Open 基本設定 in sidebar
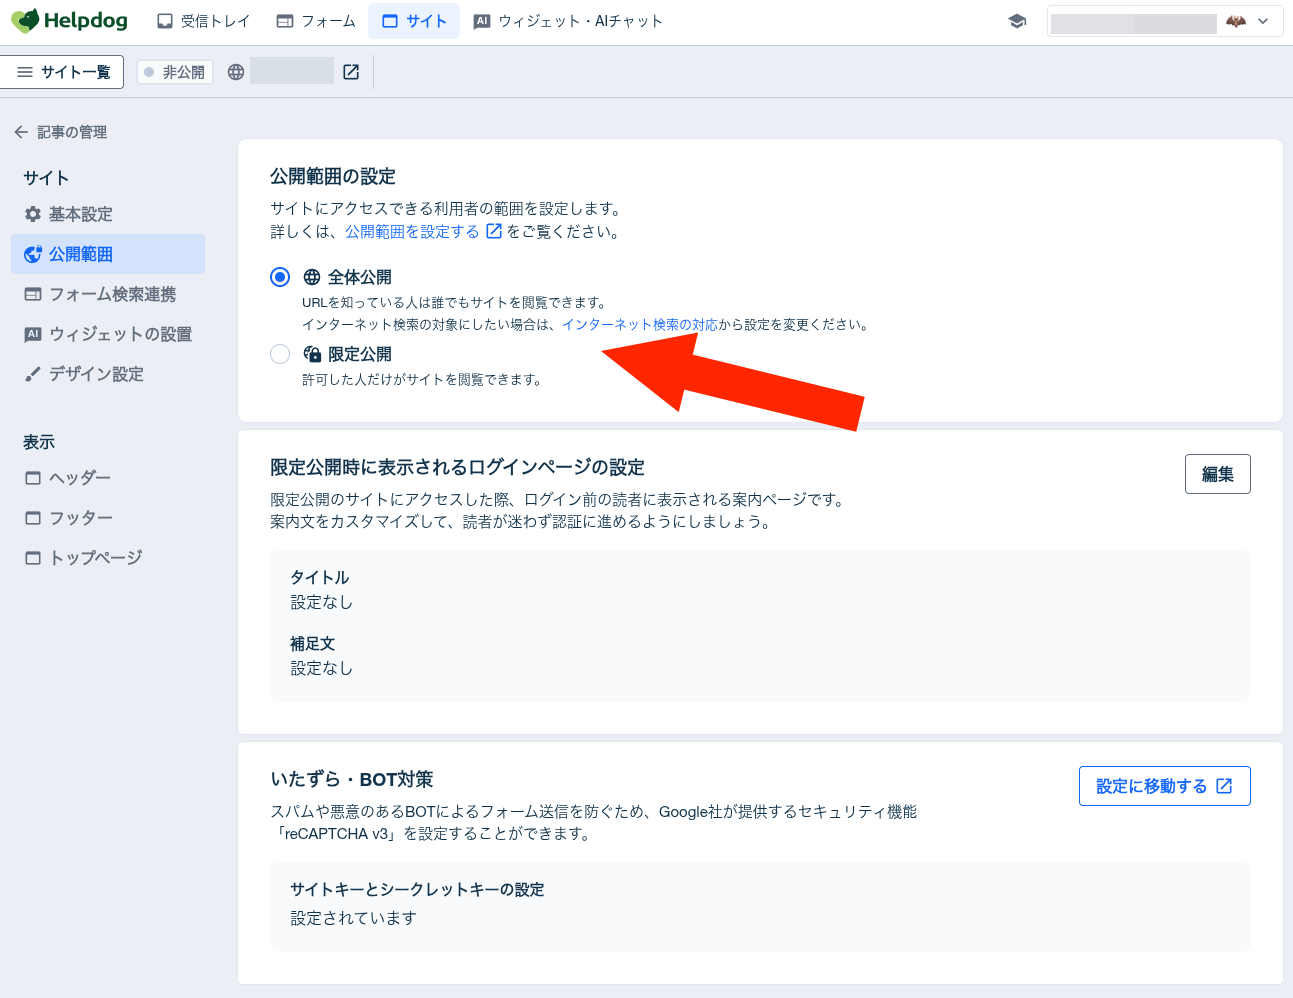This screenshot has width=1293, height=998. 108,214
